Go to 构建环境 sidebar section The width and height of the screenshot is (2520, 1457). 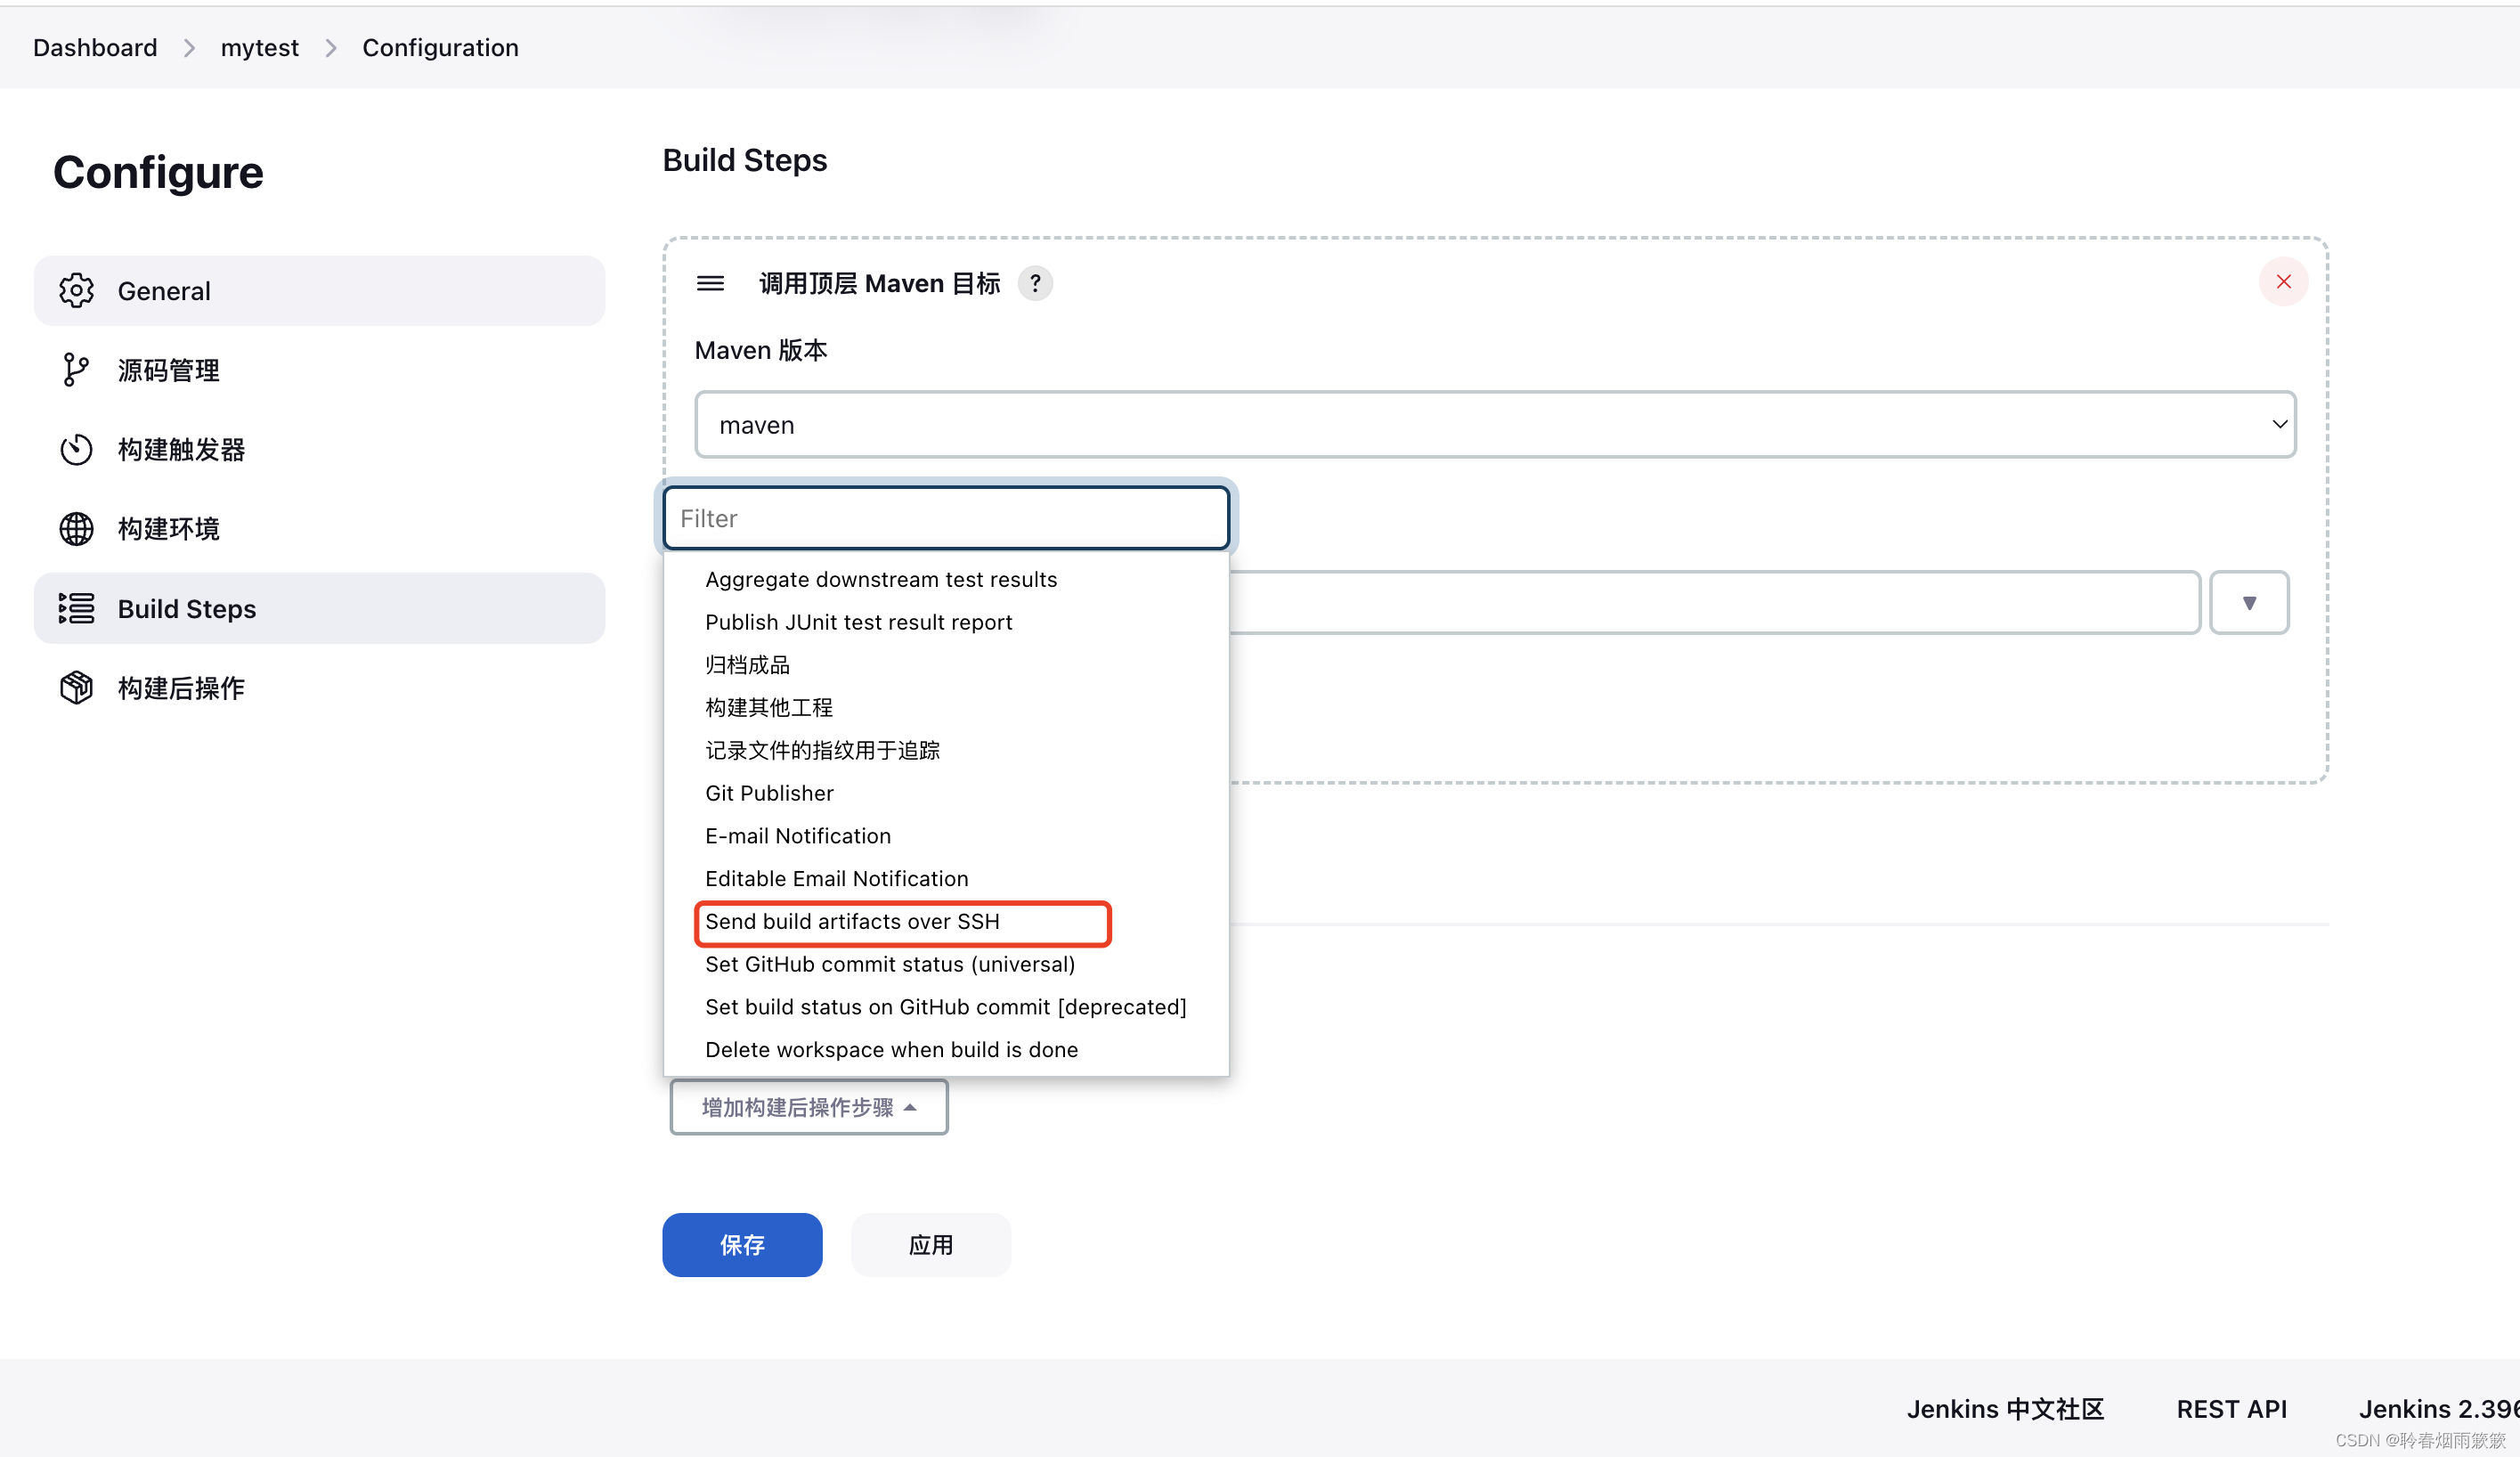point(319,529)
